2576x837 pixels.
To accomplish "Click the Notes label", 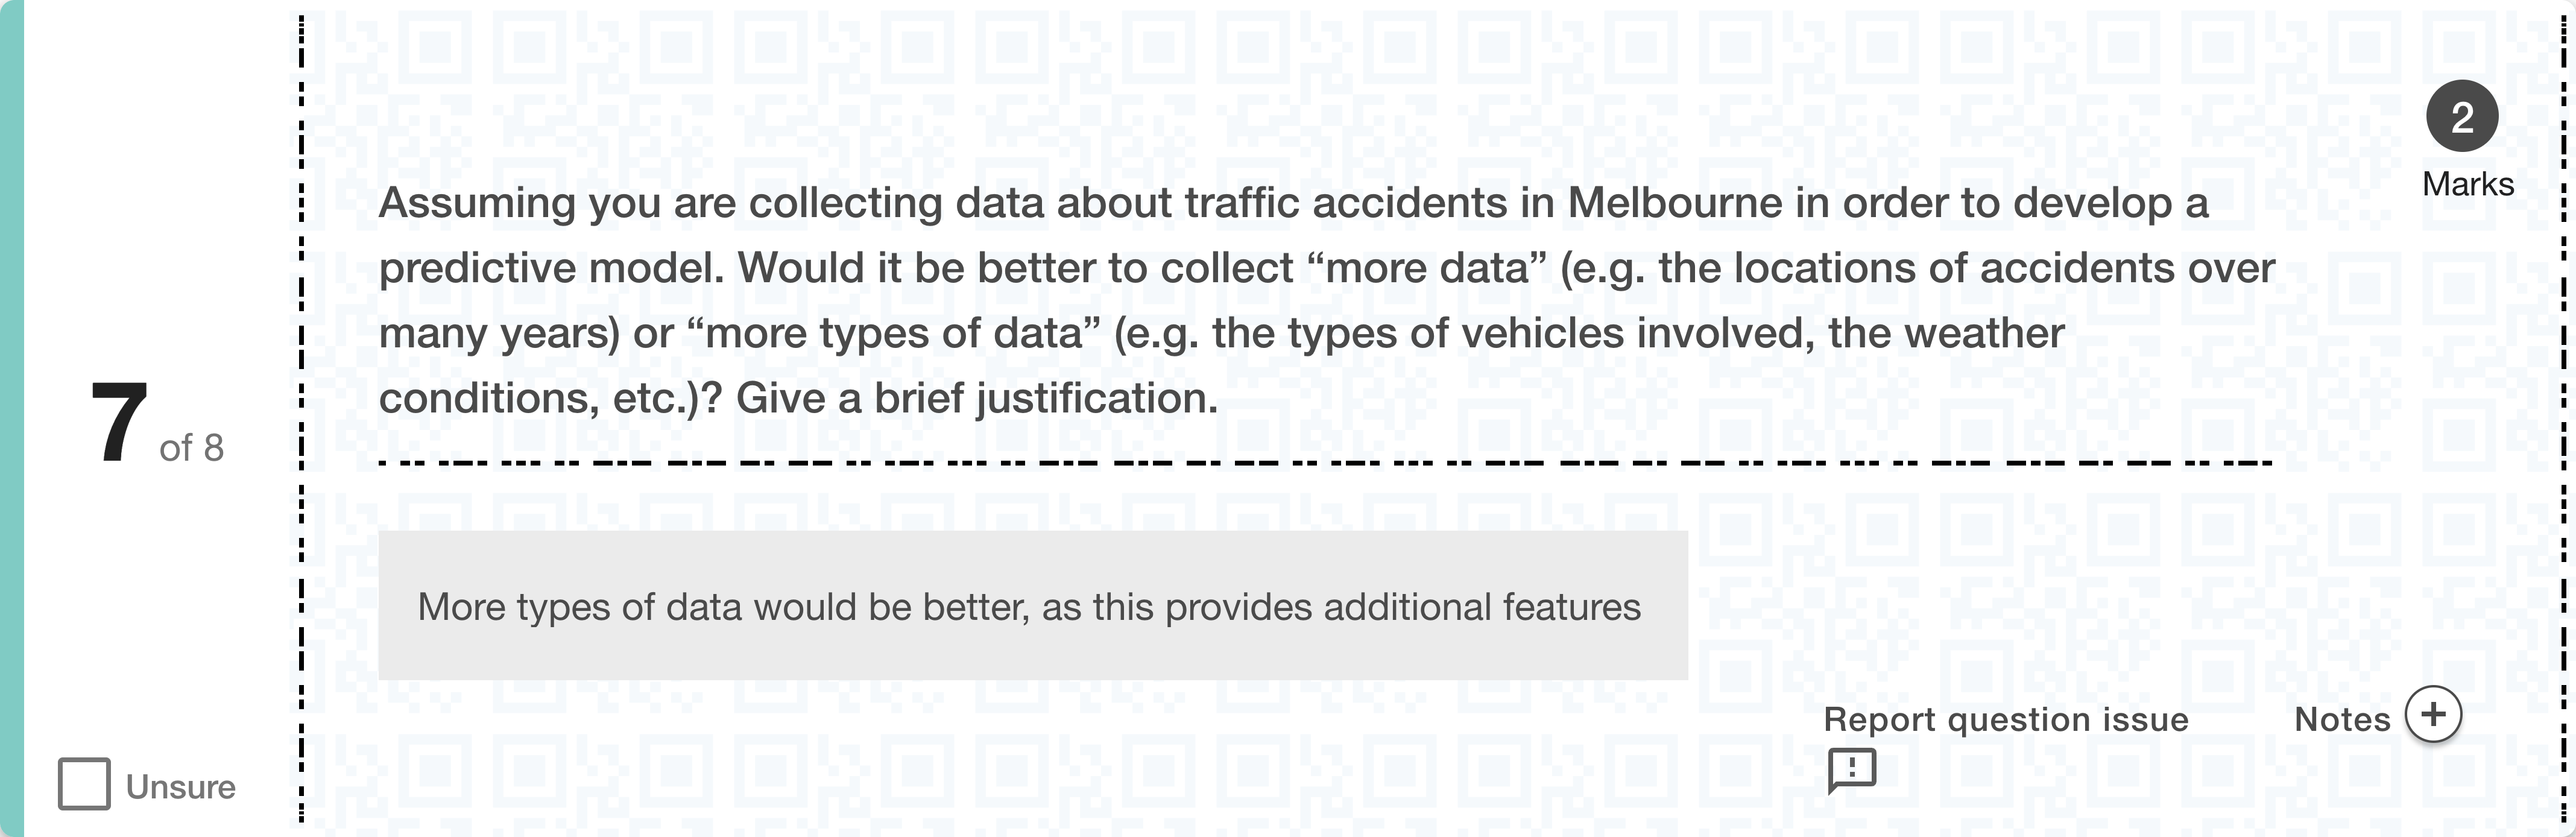I will coord(2341,720).
